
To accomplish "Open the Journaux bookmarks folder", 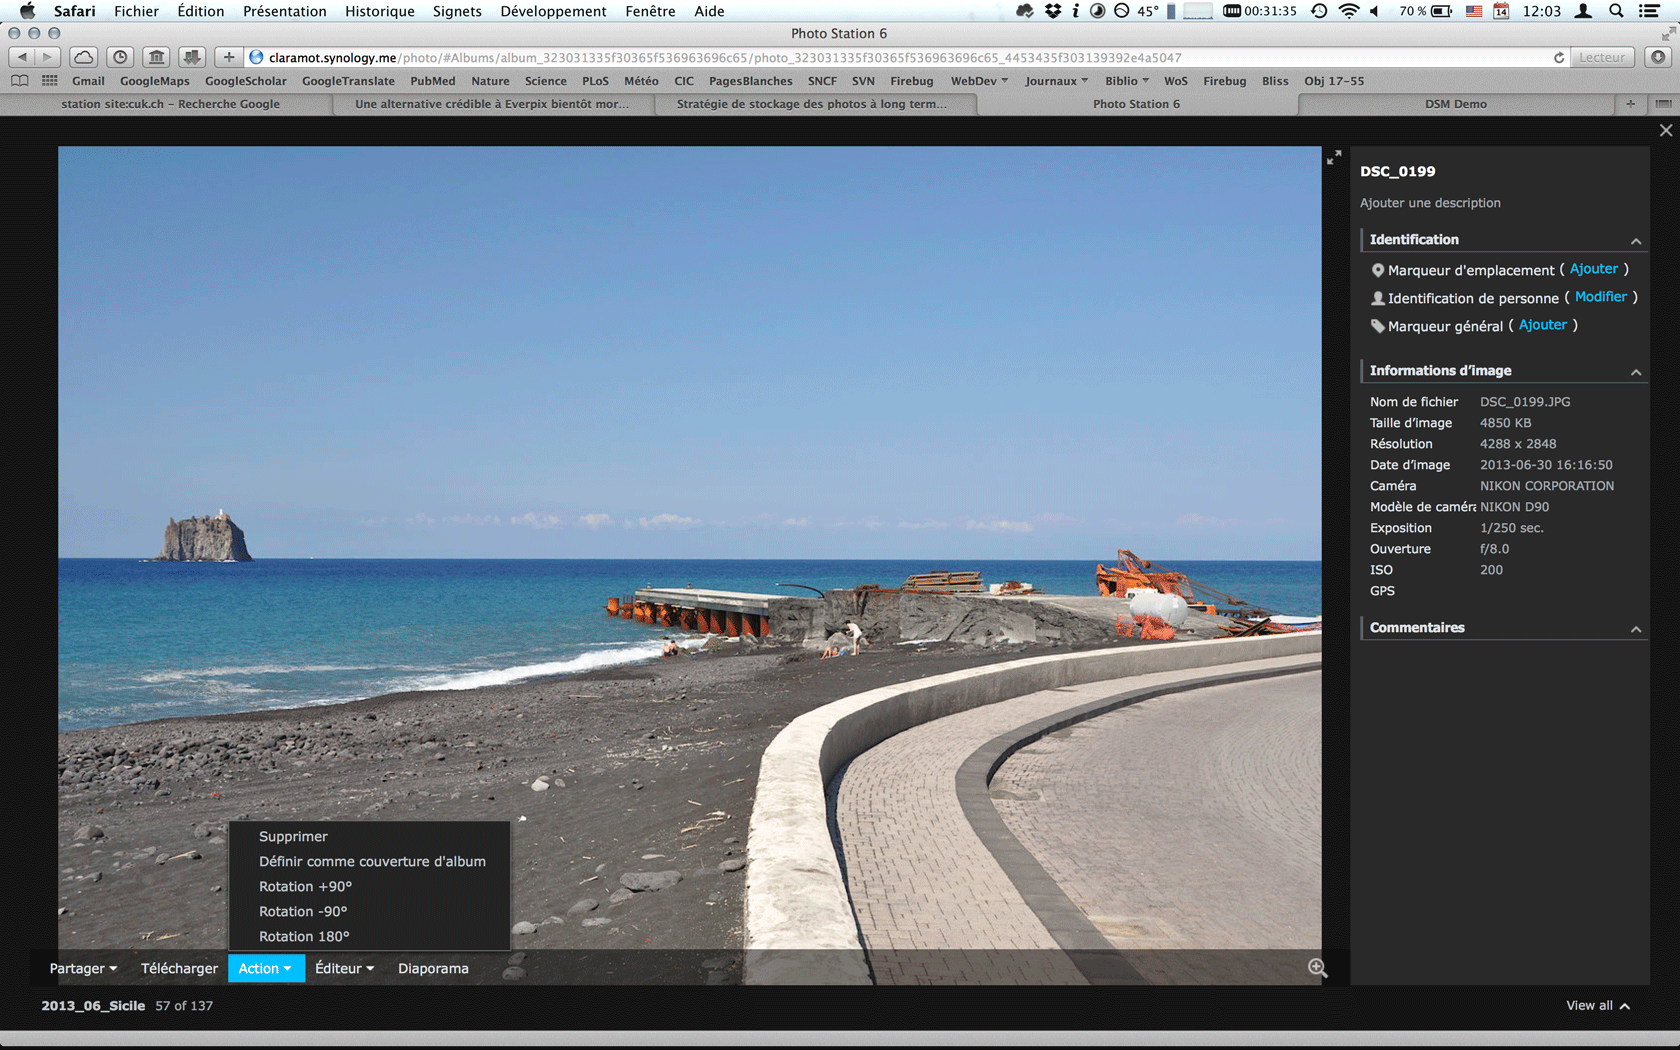I will tap(1056, 81).
